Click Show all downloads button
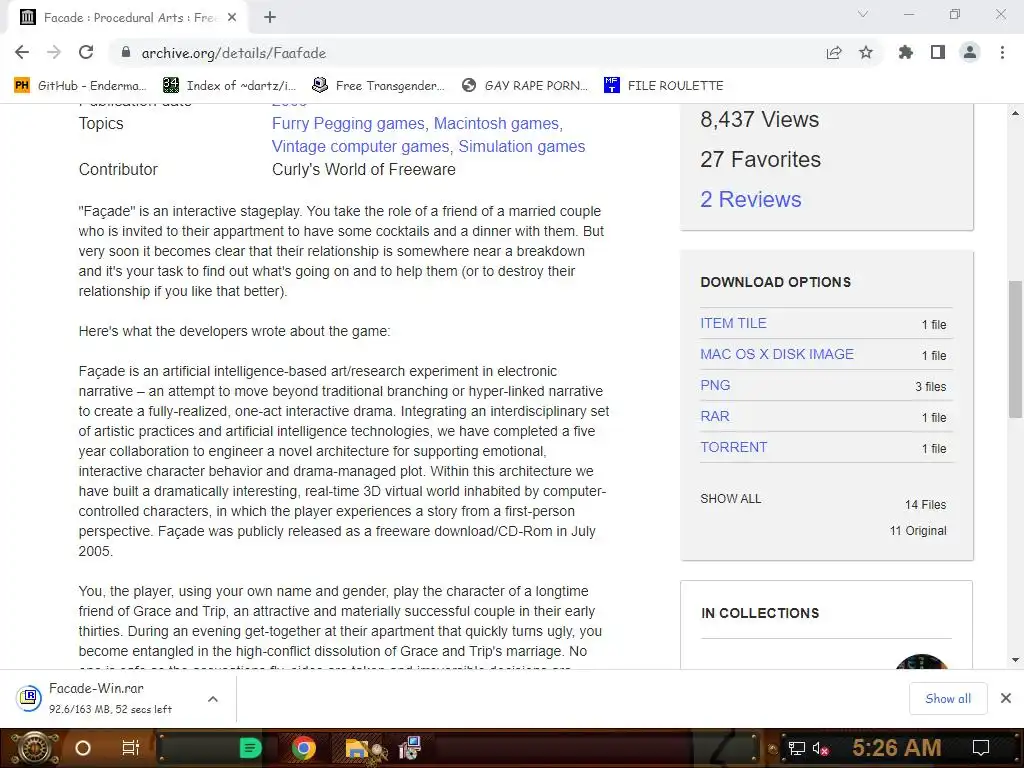1024x768 pixels. coord(948,699)
